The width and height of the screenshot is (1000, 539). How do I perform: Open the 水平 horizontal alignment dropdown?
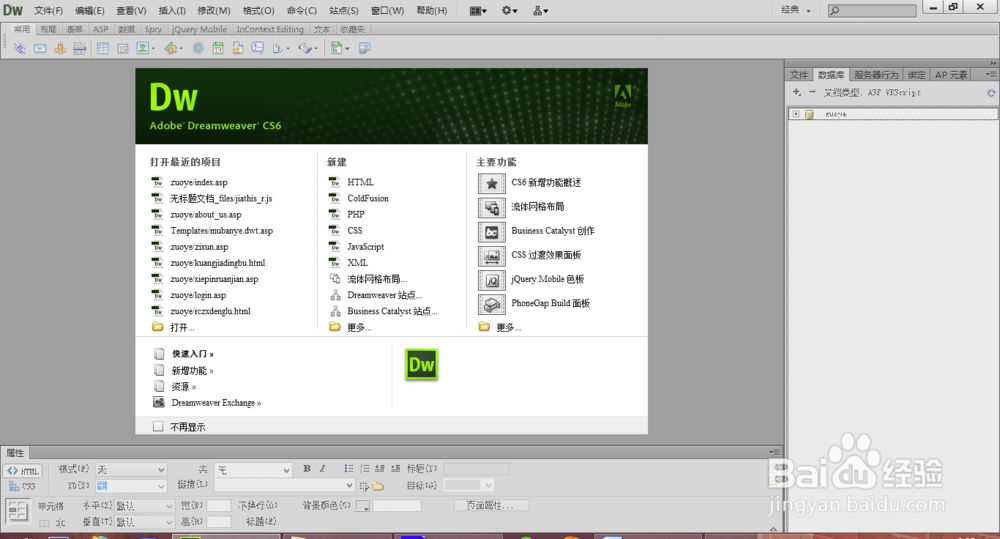click(144, 506)
